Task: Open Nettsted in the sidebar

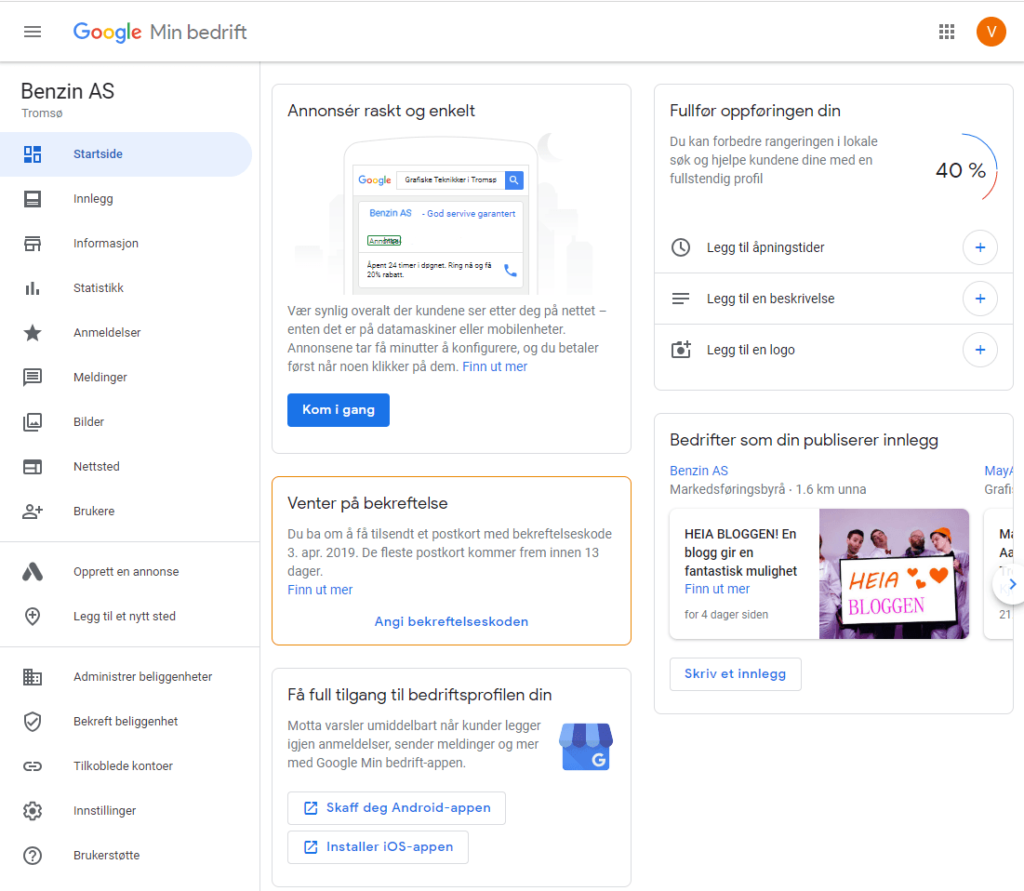Action: [96, 466]
